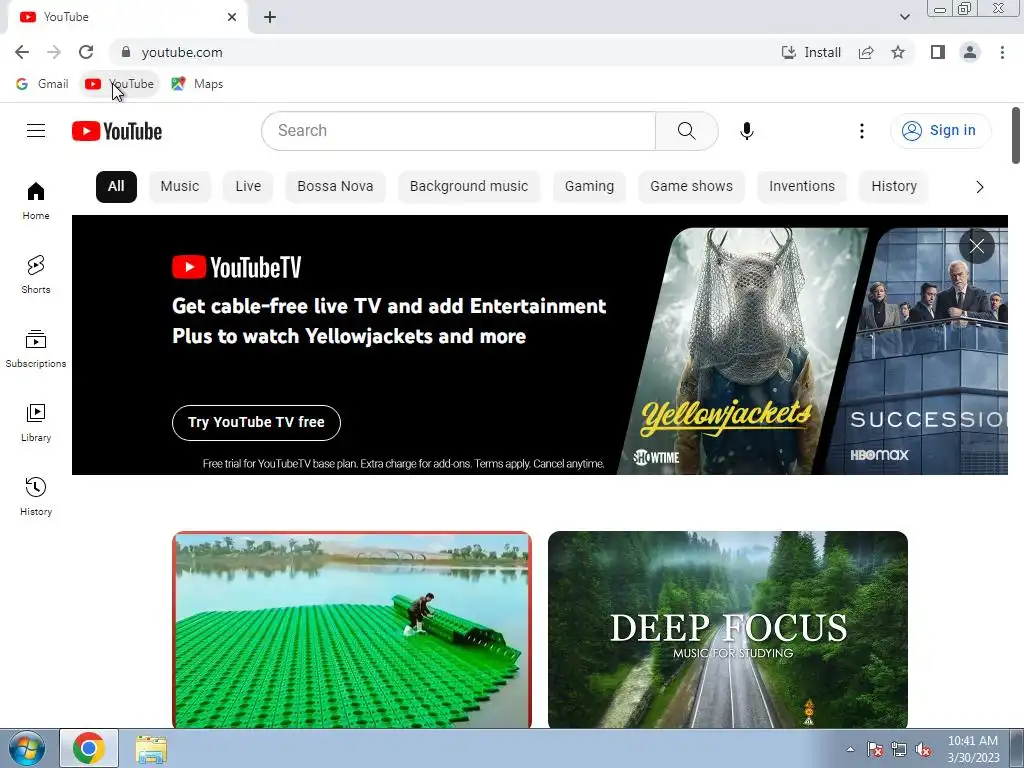Open the sidebar's History icon

(36, 496)
